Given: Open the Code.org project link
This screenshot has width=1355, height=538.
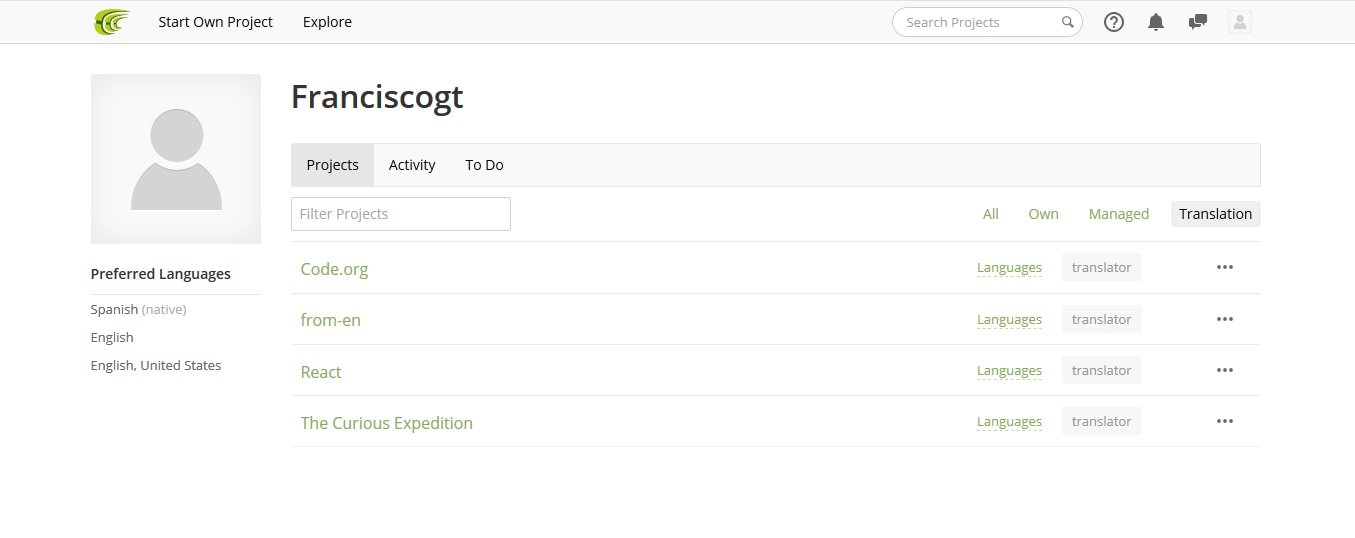Looking at the screenshot, I should (334, 269).
